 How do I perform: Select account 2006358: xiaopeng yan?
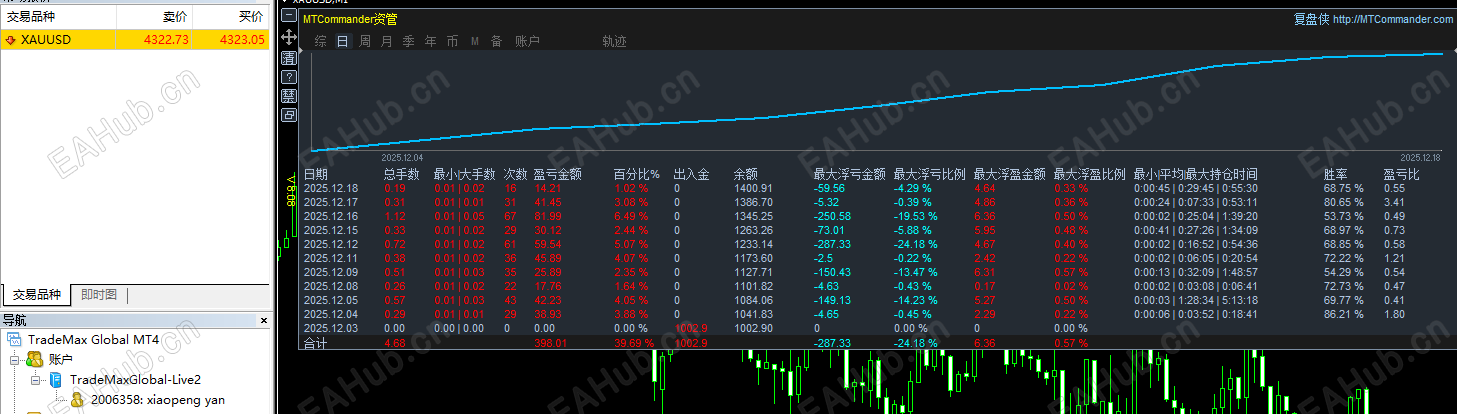pyautogui.click(x=157, y=399)
